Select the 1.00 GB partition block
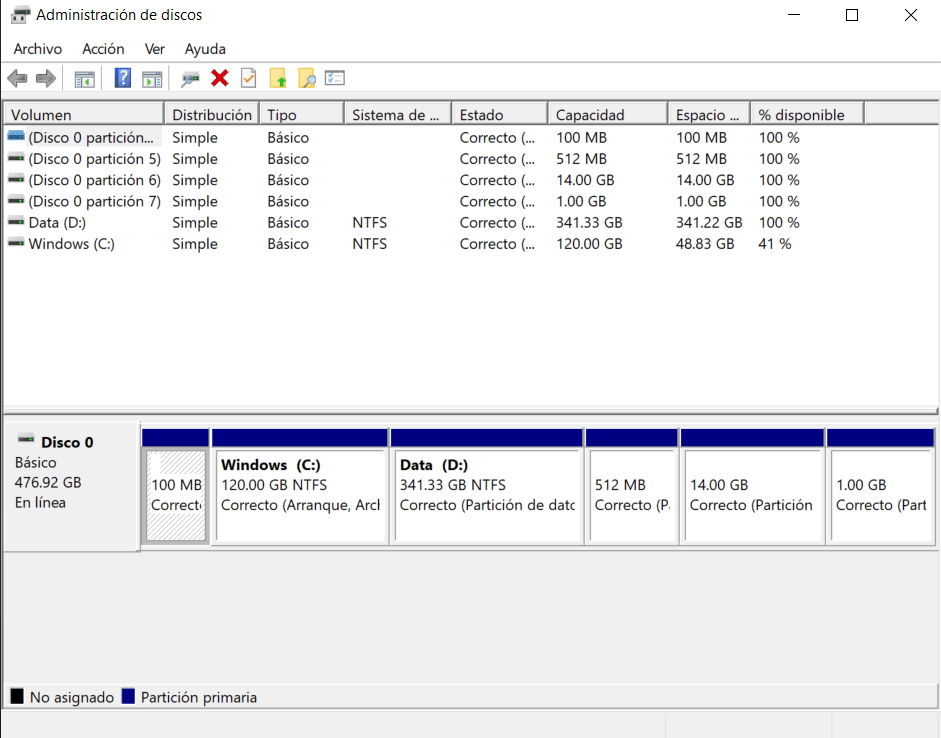This screenshot has width=941, height=738. click(881, 496)
